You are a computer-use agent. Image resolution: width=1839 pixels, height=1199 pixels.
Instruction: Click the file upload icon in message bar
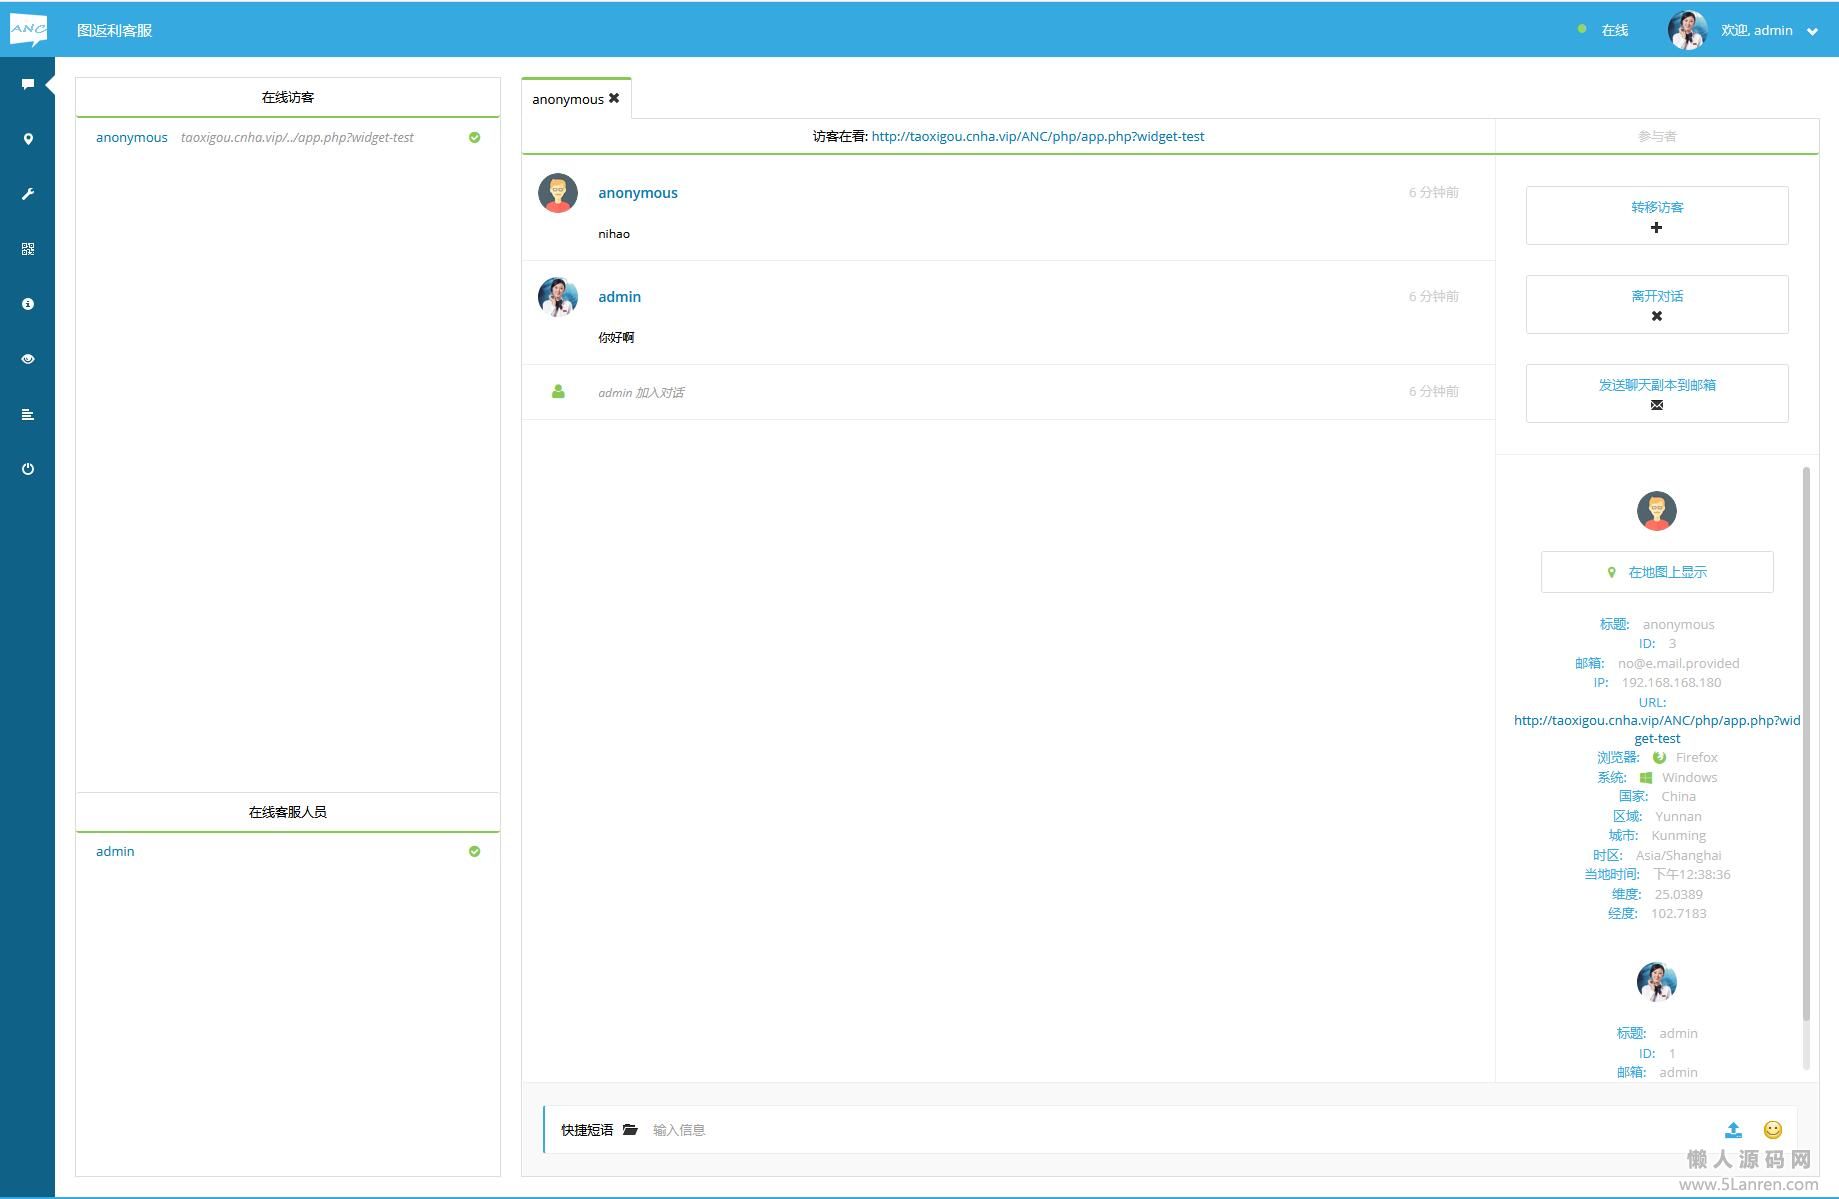pyautogui.click(x=1733, y=1130)
